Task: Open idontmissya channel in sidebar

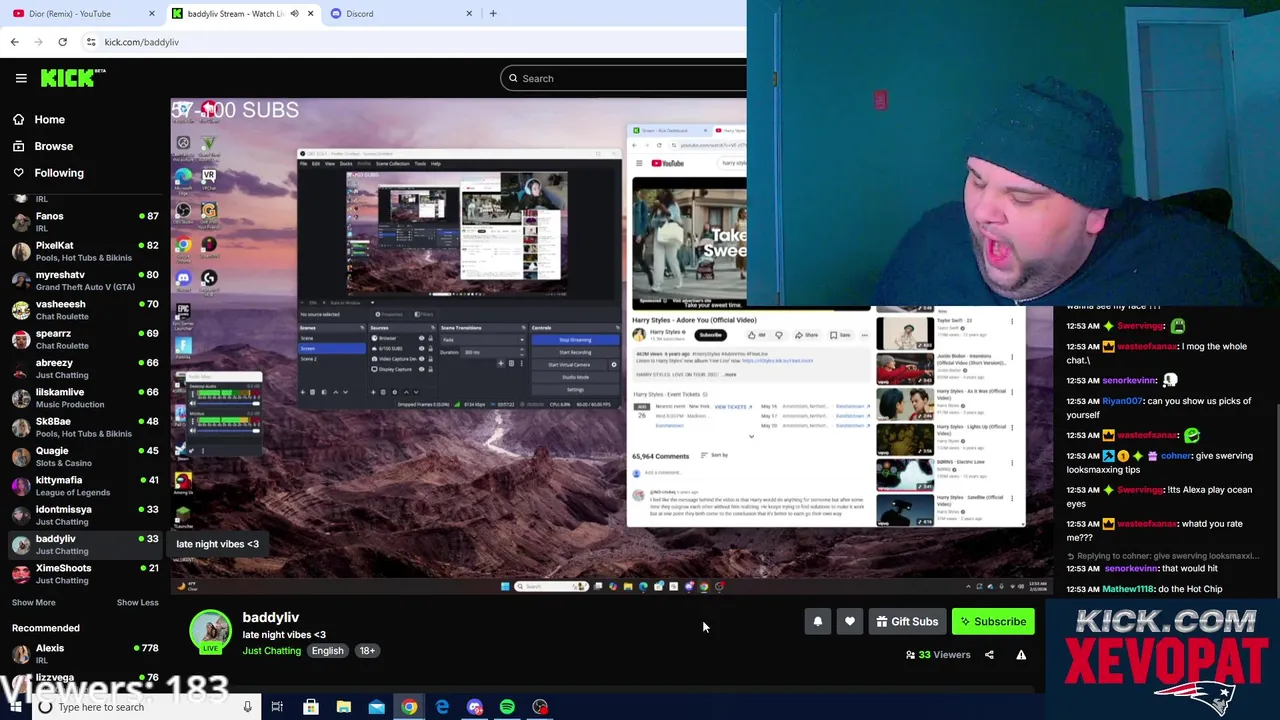Action: coord(85,515)
